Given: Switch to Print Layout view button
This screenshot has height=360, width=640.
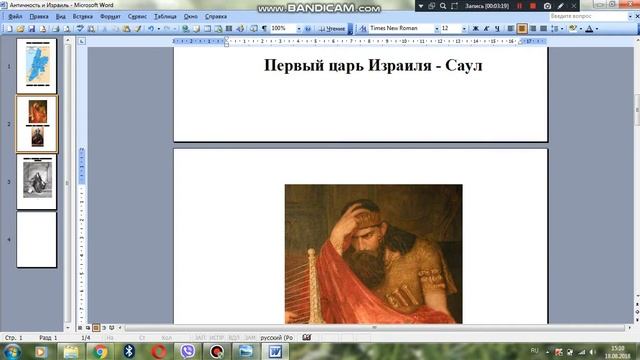Looking at the screenshot, I should coord(96,328).
